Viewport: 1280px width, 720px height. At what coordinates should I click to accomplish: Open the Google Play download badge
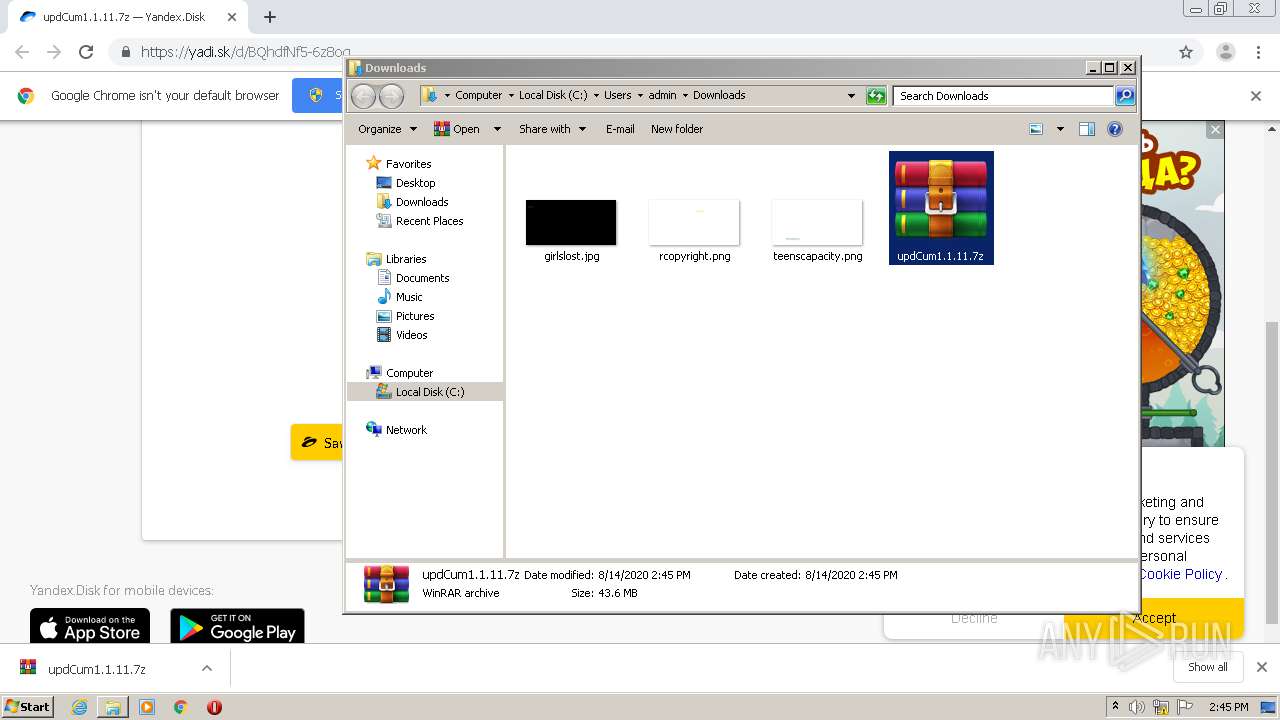point(237,626)
